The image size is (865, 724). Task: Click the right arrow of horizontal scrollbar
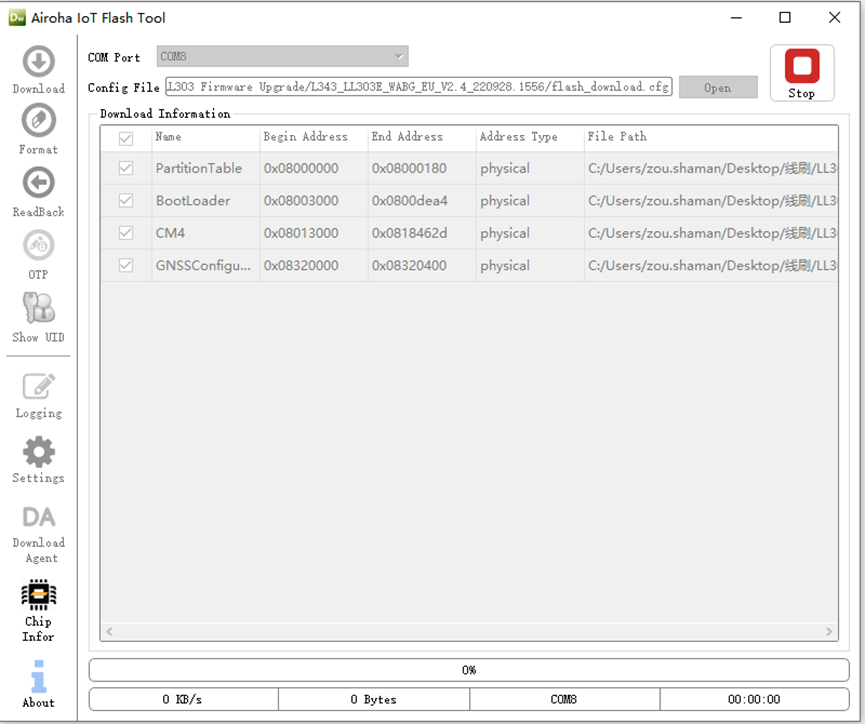[x=829, y=632]
